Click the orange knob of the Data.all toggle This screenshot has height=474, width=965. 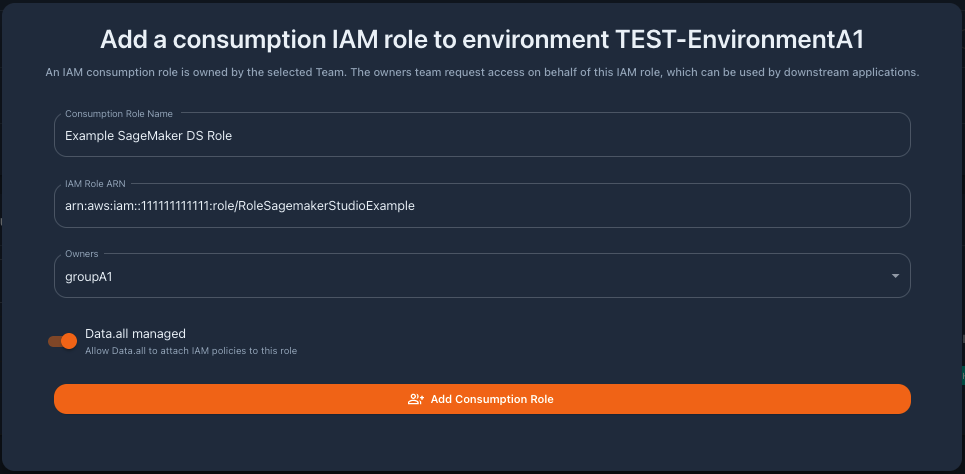pyautogui.click(x=69, y=341)
